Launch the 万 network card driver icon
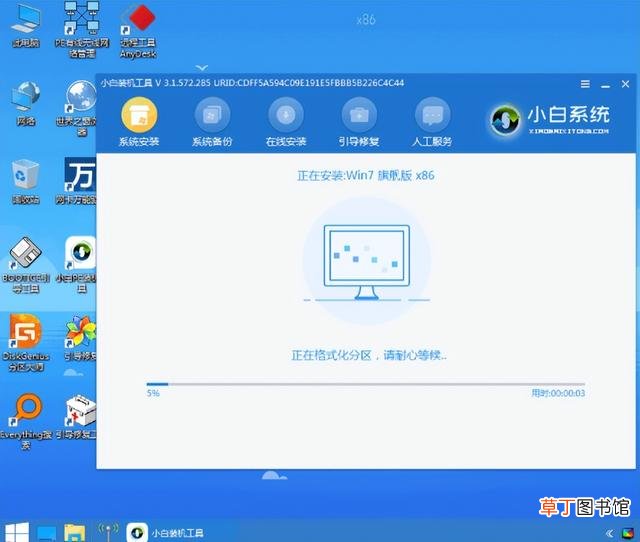This screenshot has height=542, width=640. (x=79, y=180)
